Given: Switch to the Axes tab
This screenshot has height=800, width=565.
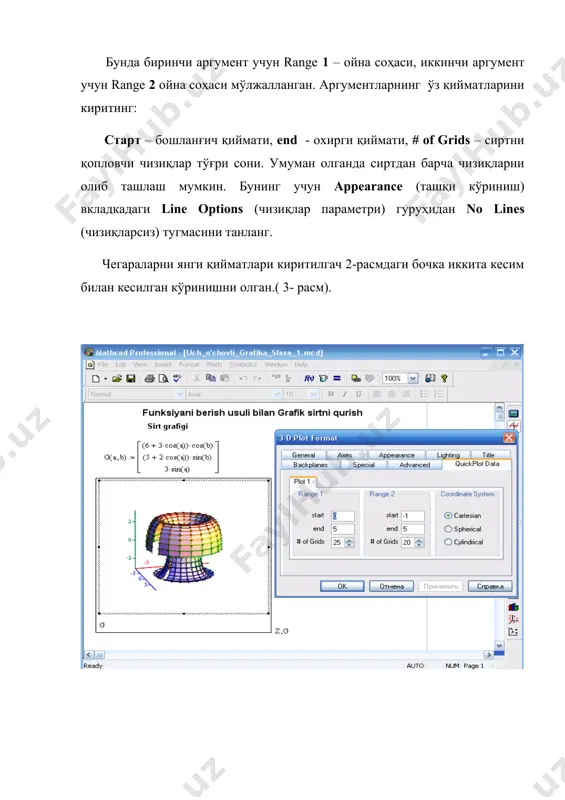Looking at the screenshot, I should point(345,455).
